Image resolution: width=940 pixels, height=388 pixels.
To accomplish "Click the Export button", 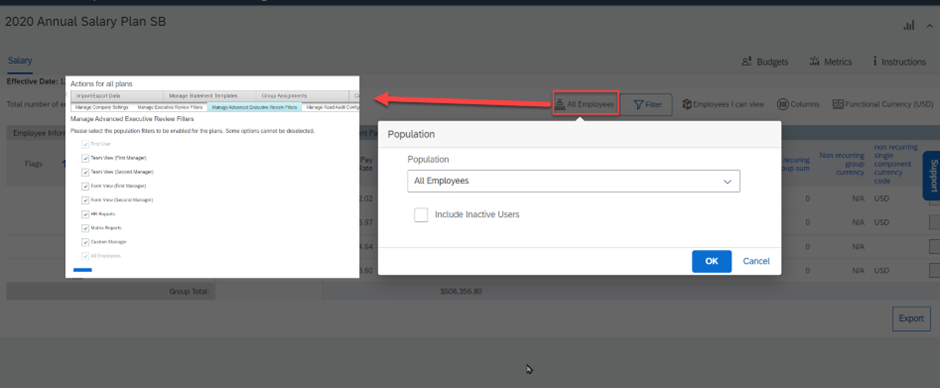I will (x=911, y=318).
